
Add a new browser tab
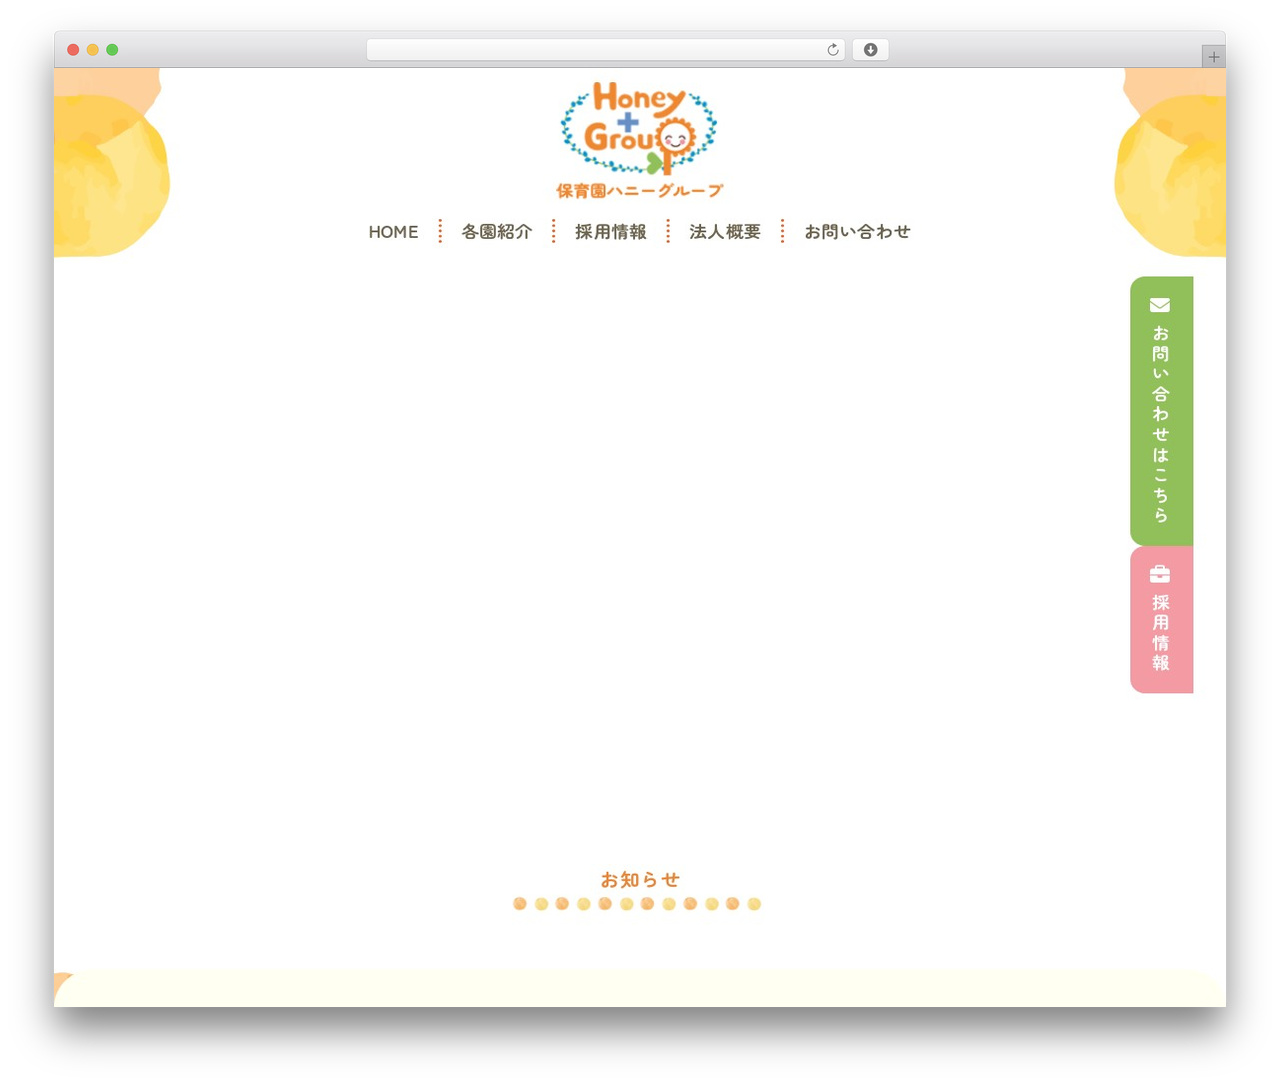click(1213, 57)
